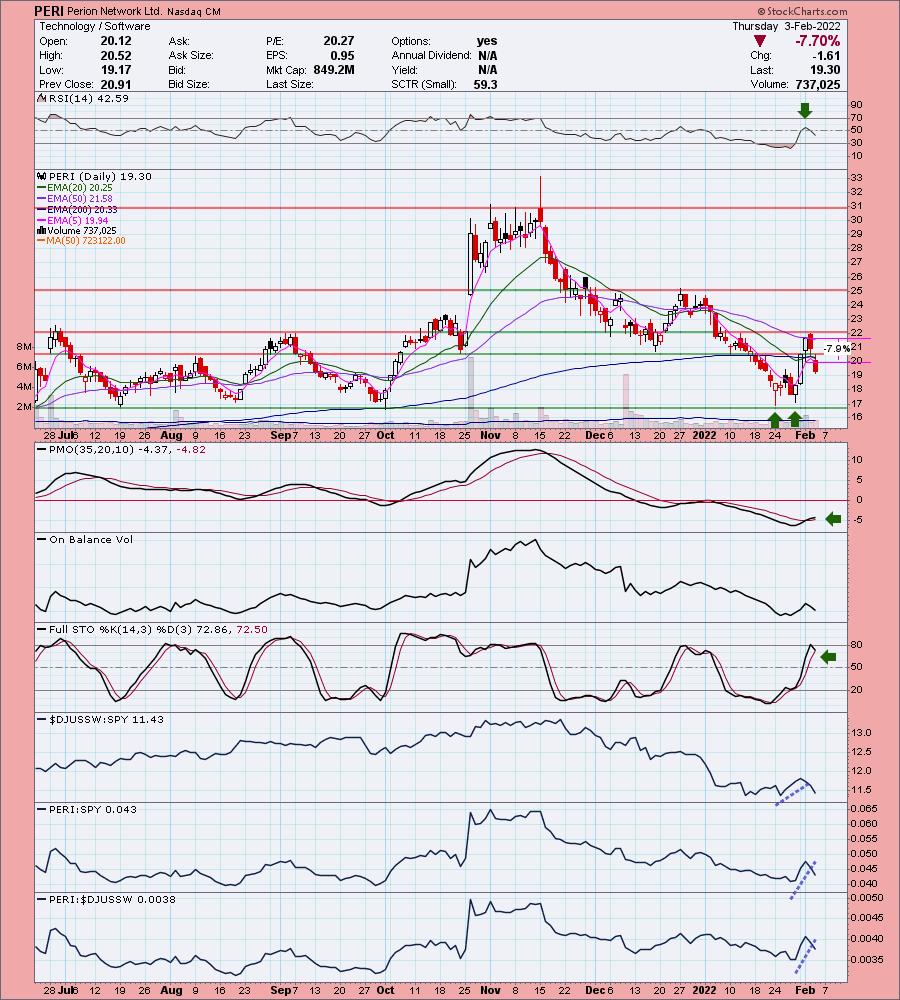This screenshot has width=900, height=1000.
Task: Click the EMA(200) 20.33 legend entry
Action: [77, 209]
